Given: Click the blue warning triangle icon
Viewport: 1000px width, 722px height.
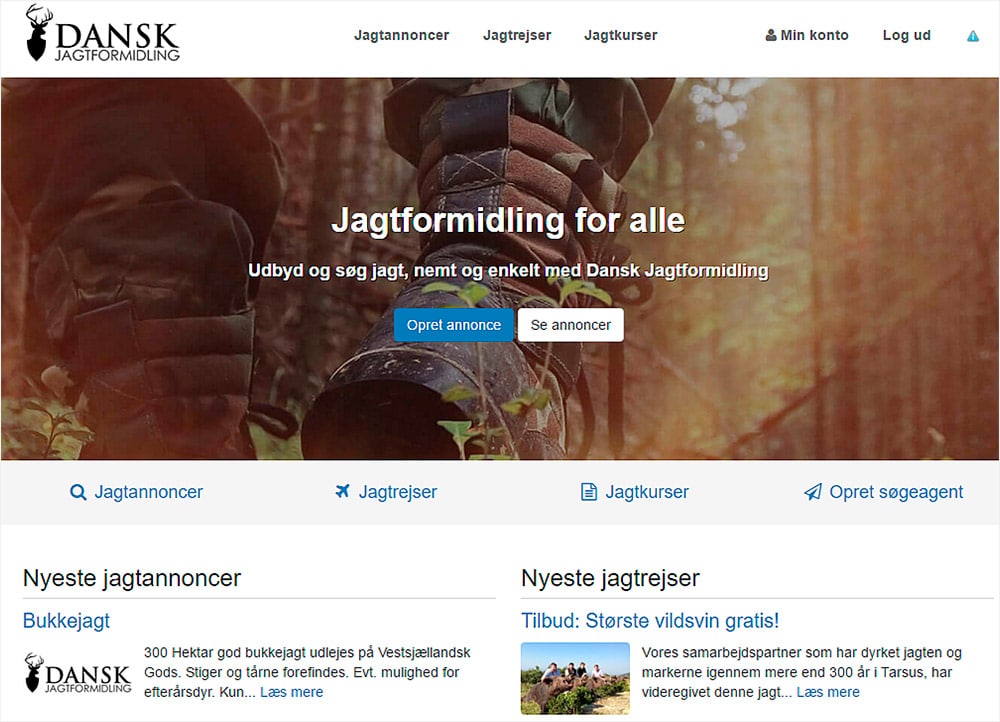Looking at the screenshot, I should click(973, 36).
